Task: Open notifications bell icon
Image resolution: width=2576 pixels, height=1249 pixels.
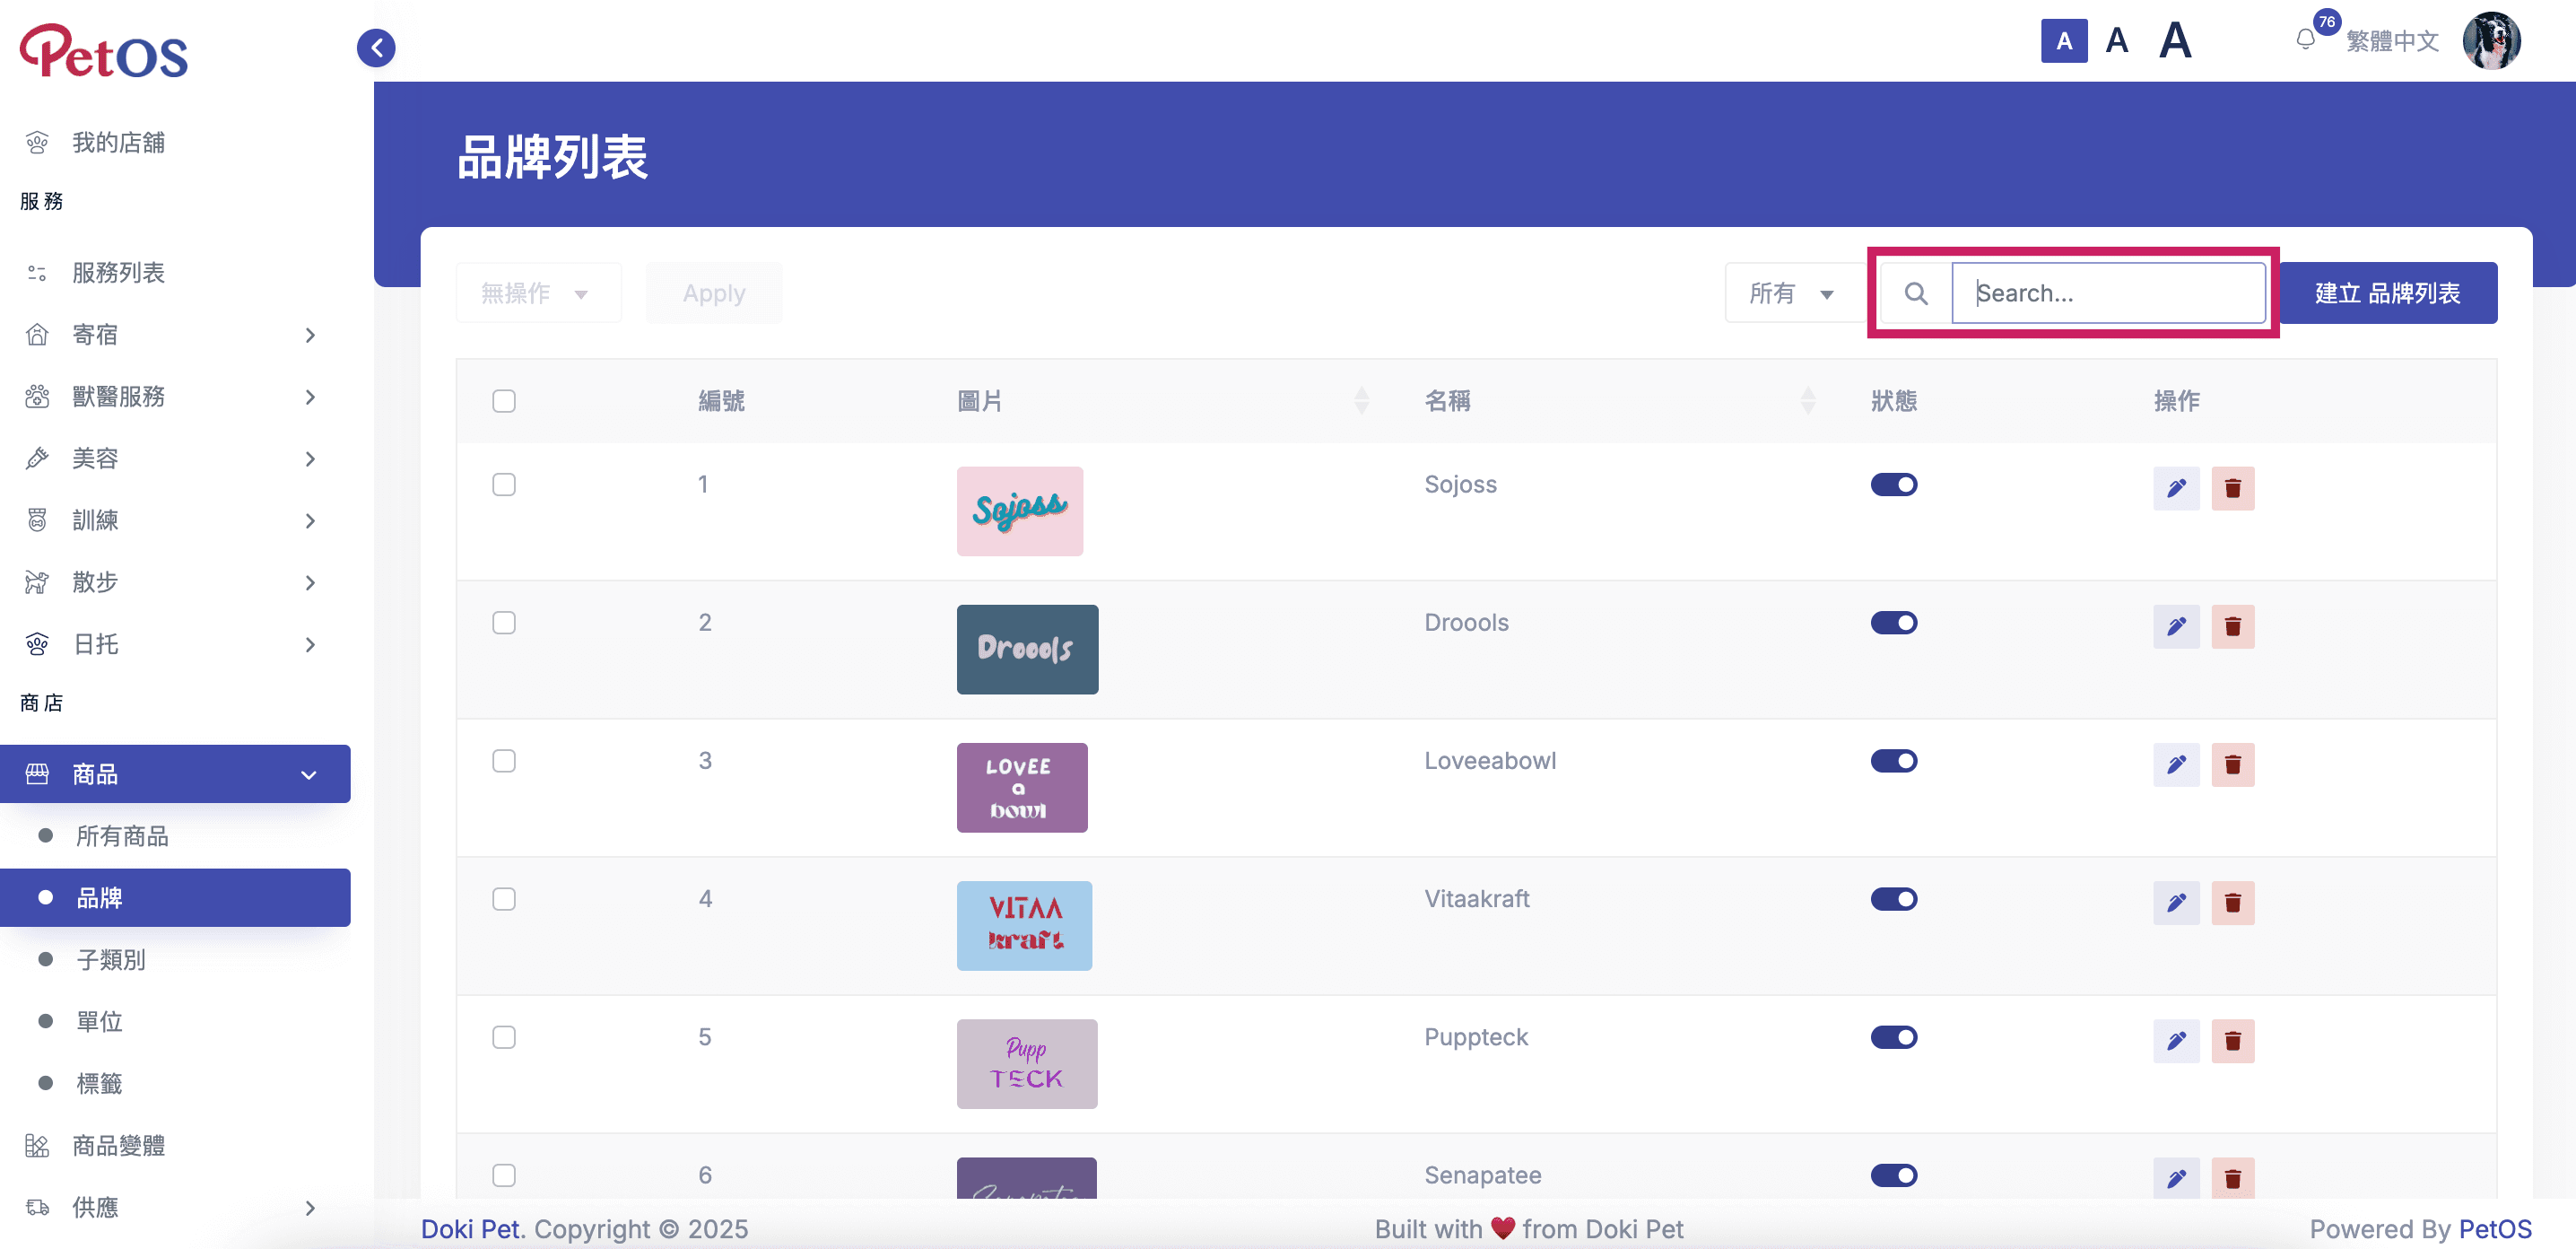Action: (x=2305, y=40)
